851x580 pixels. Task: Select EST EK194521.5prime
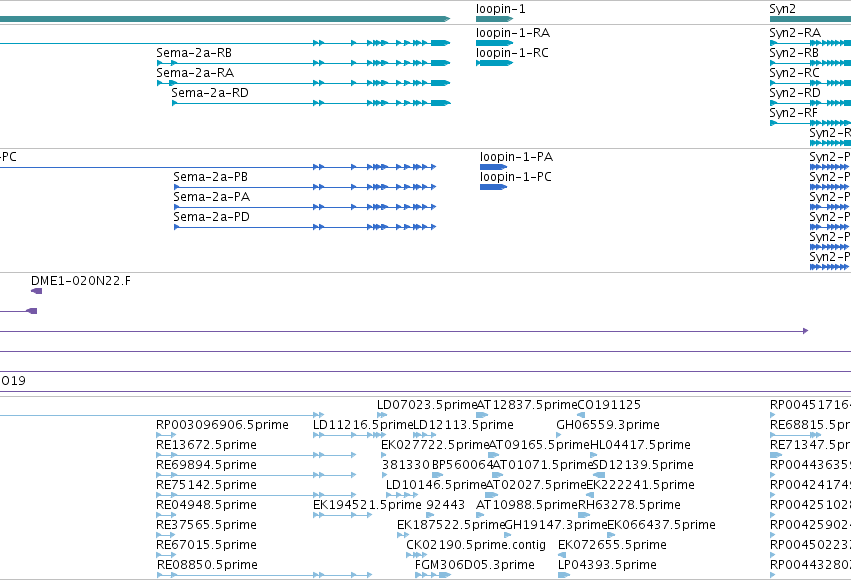(x=367, y=506)
